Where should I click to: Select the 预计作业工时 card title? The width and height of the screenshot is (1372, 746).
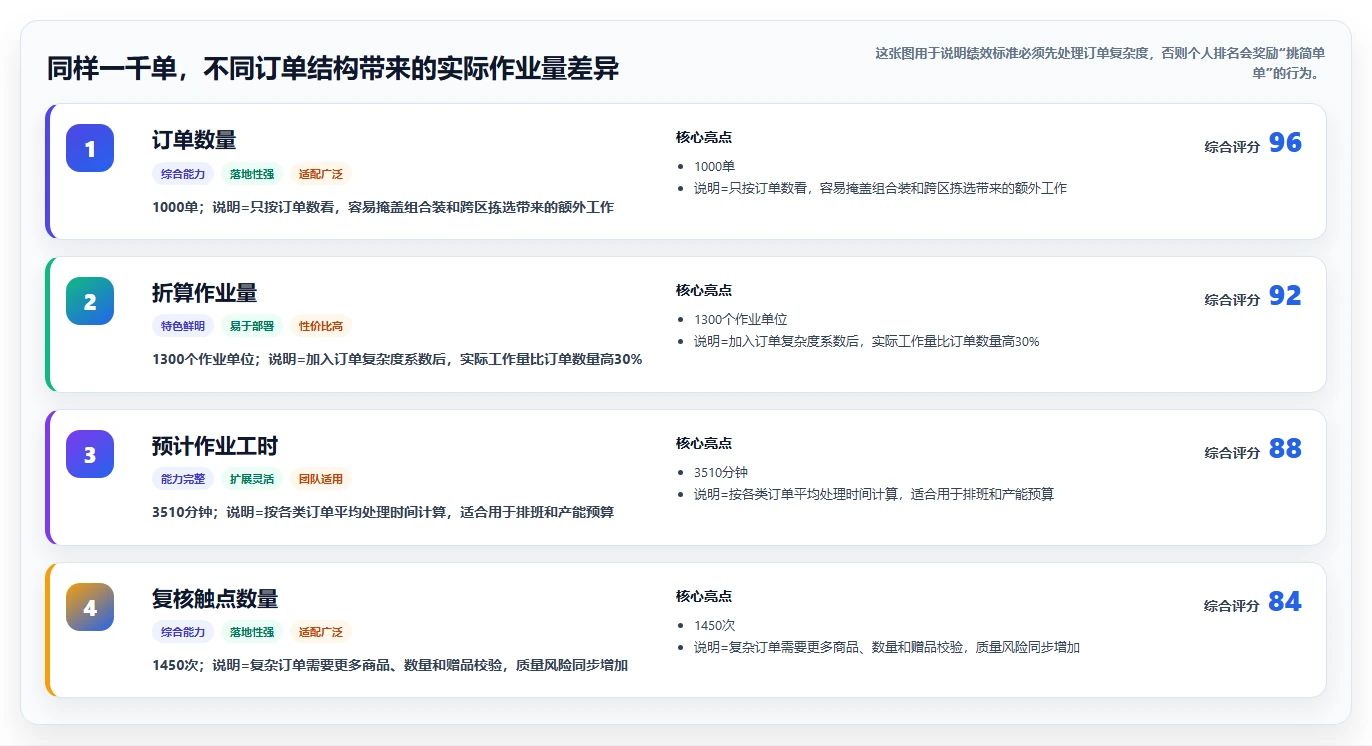click(215, 446)
